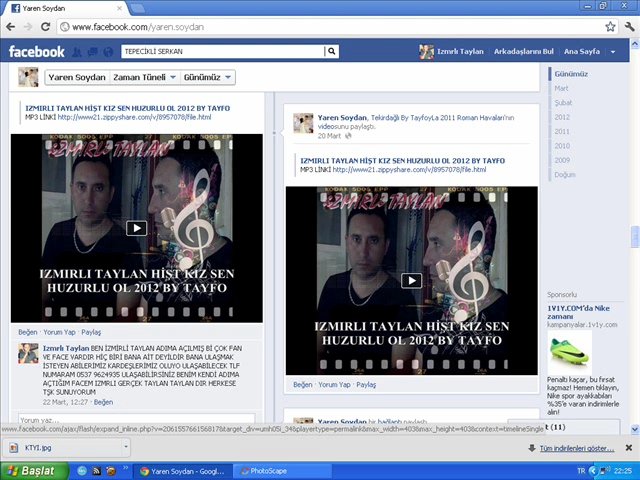This screenshot has width=640, height=480.
Task: Click Paylaş under the left video
Action: pos(91,332)
